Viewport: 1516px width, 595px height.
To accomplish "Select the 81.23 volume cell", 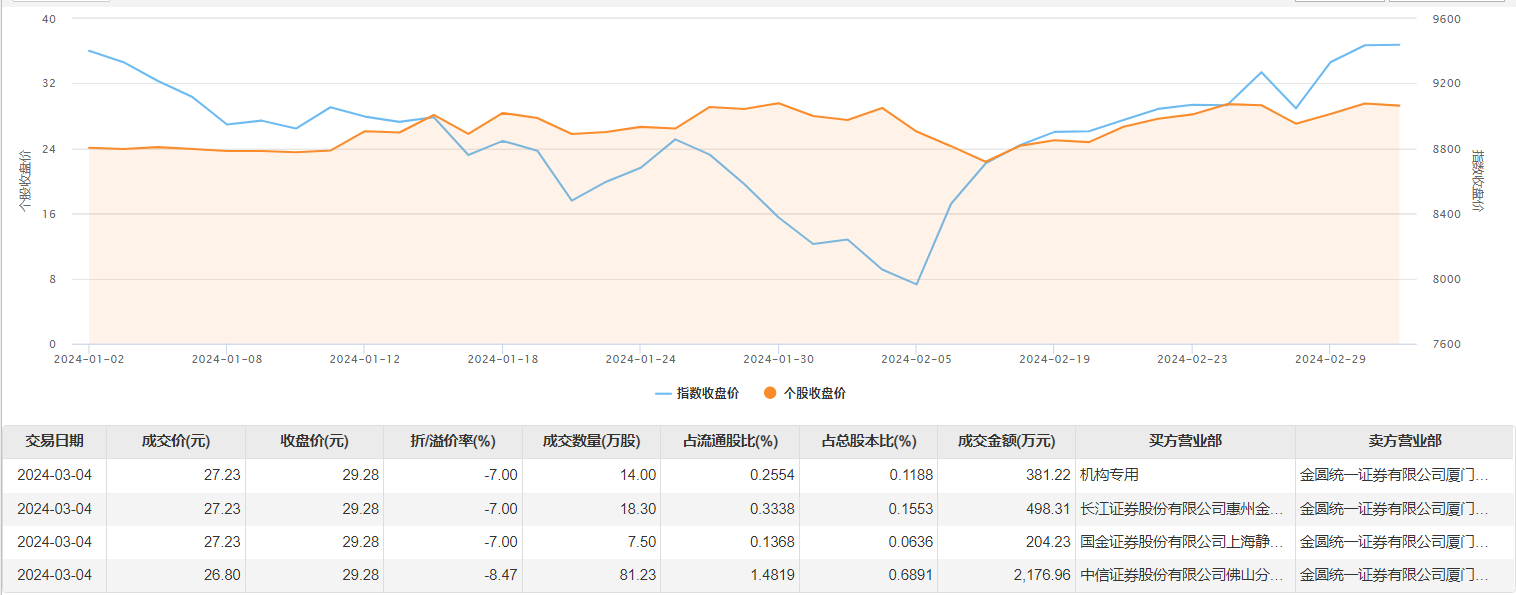I will click(x=591, y=576).
